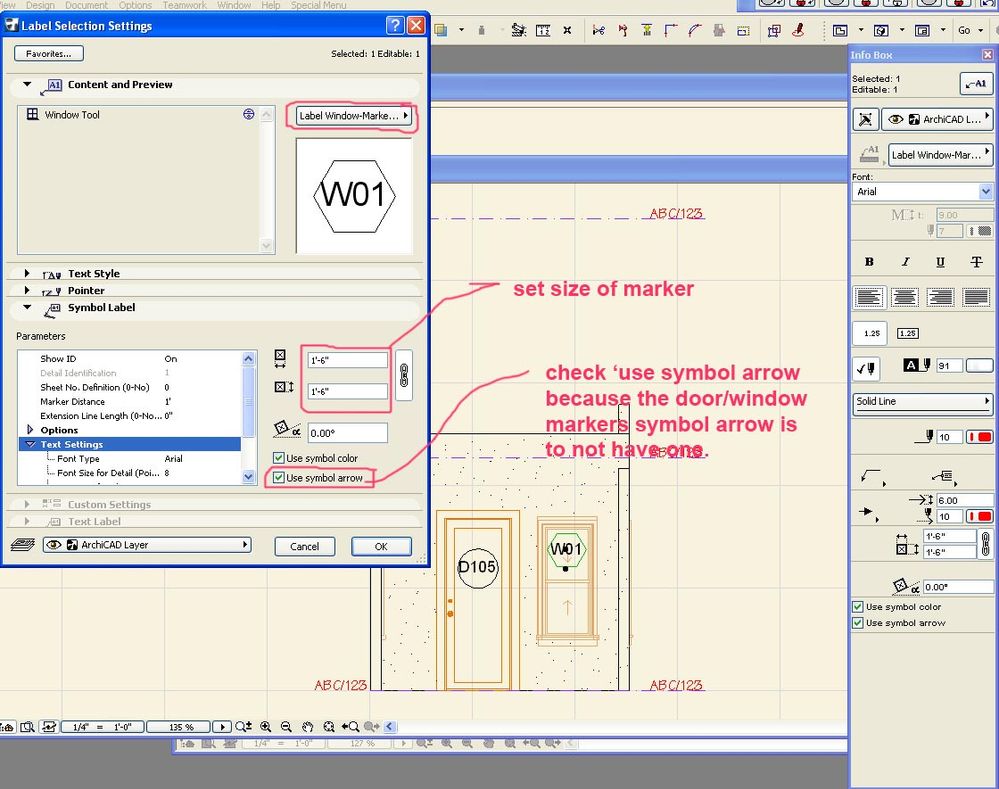Viewport: 999px width, 789px height.
Task: Collapse the Symbol Label section
Action: [x=25, y=307]
